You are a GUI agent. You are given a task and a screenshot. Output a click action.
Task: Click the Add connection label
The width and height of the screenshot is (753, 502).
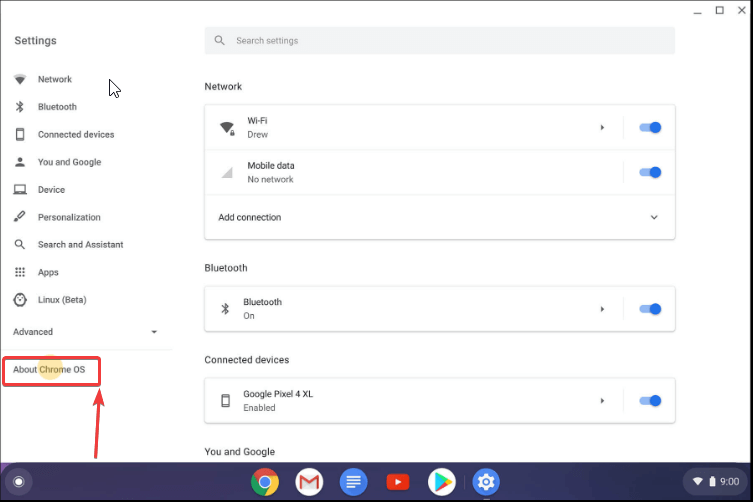pyautogui.click(x=250, y=217)
